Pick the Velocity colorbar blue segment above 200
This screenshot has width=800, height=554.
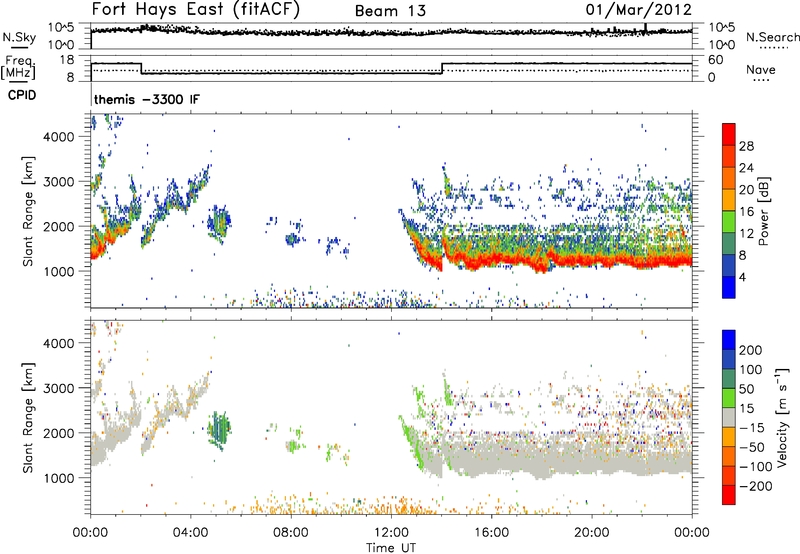729,340
